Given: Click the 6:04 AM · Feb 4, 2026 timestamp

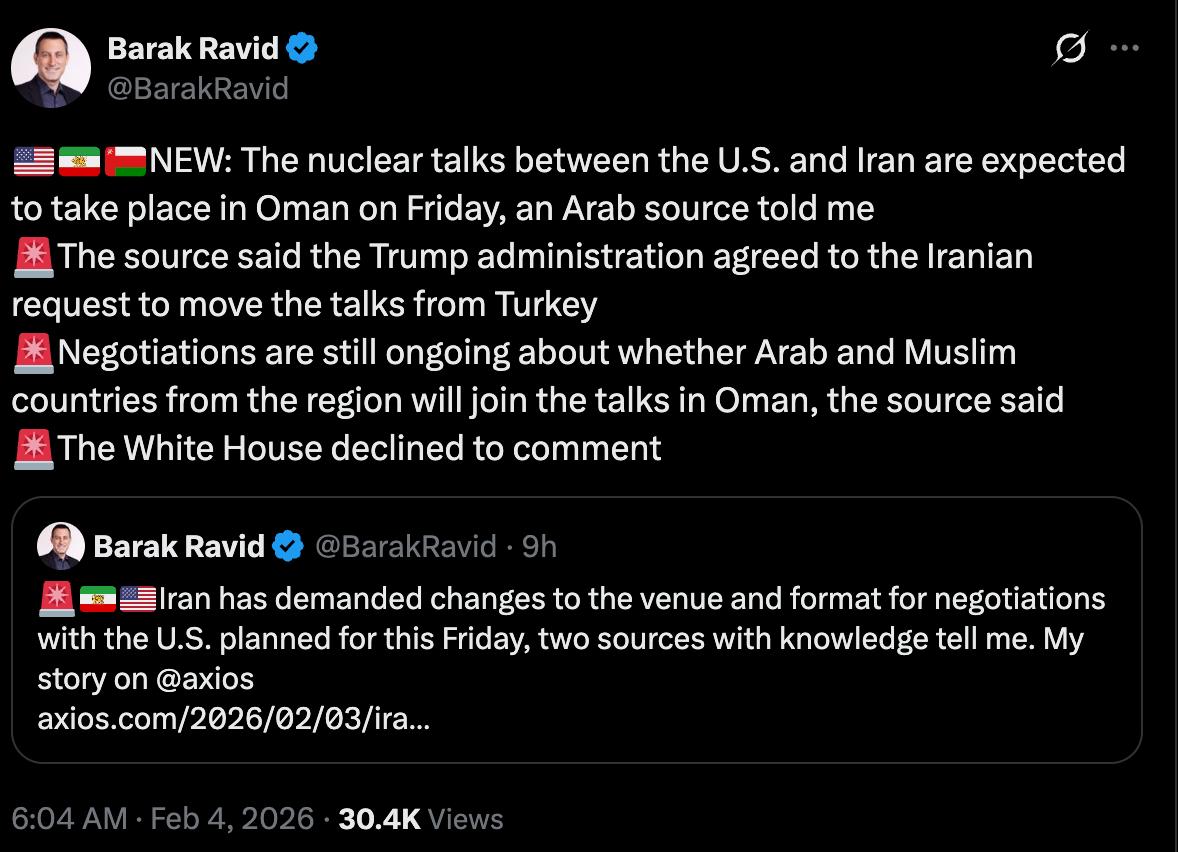Looking at the screenshot, I should (163, 819).
